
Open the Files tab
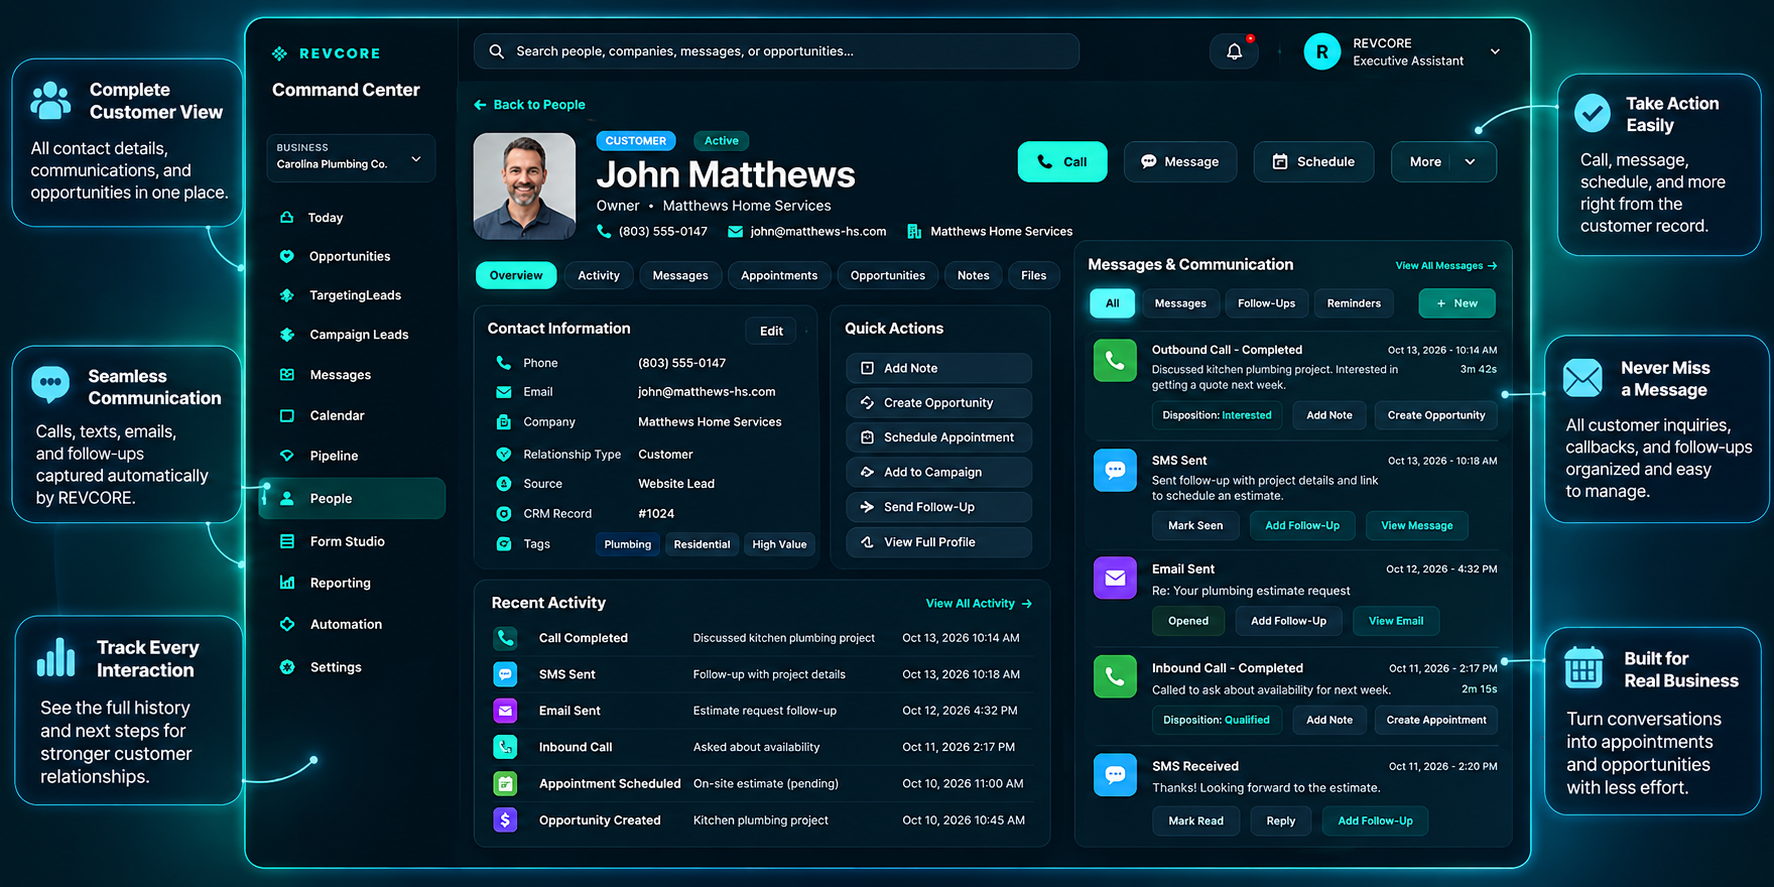click(1034, 275)
